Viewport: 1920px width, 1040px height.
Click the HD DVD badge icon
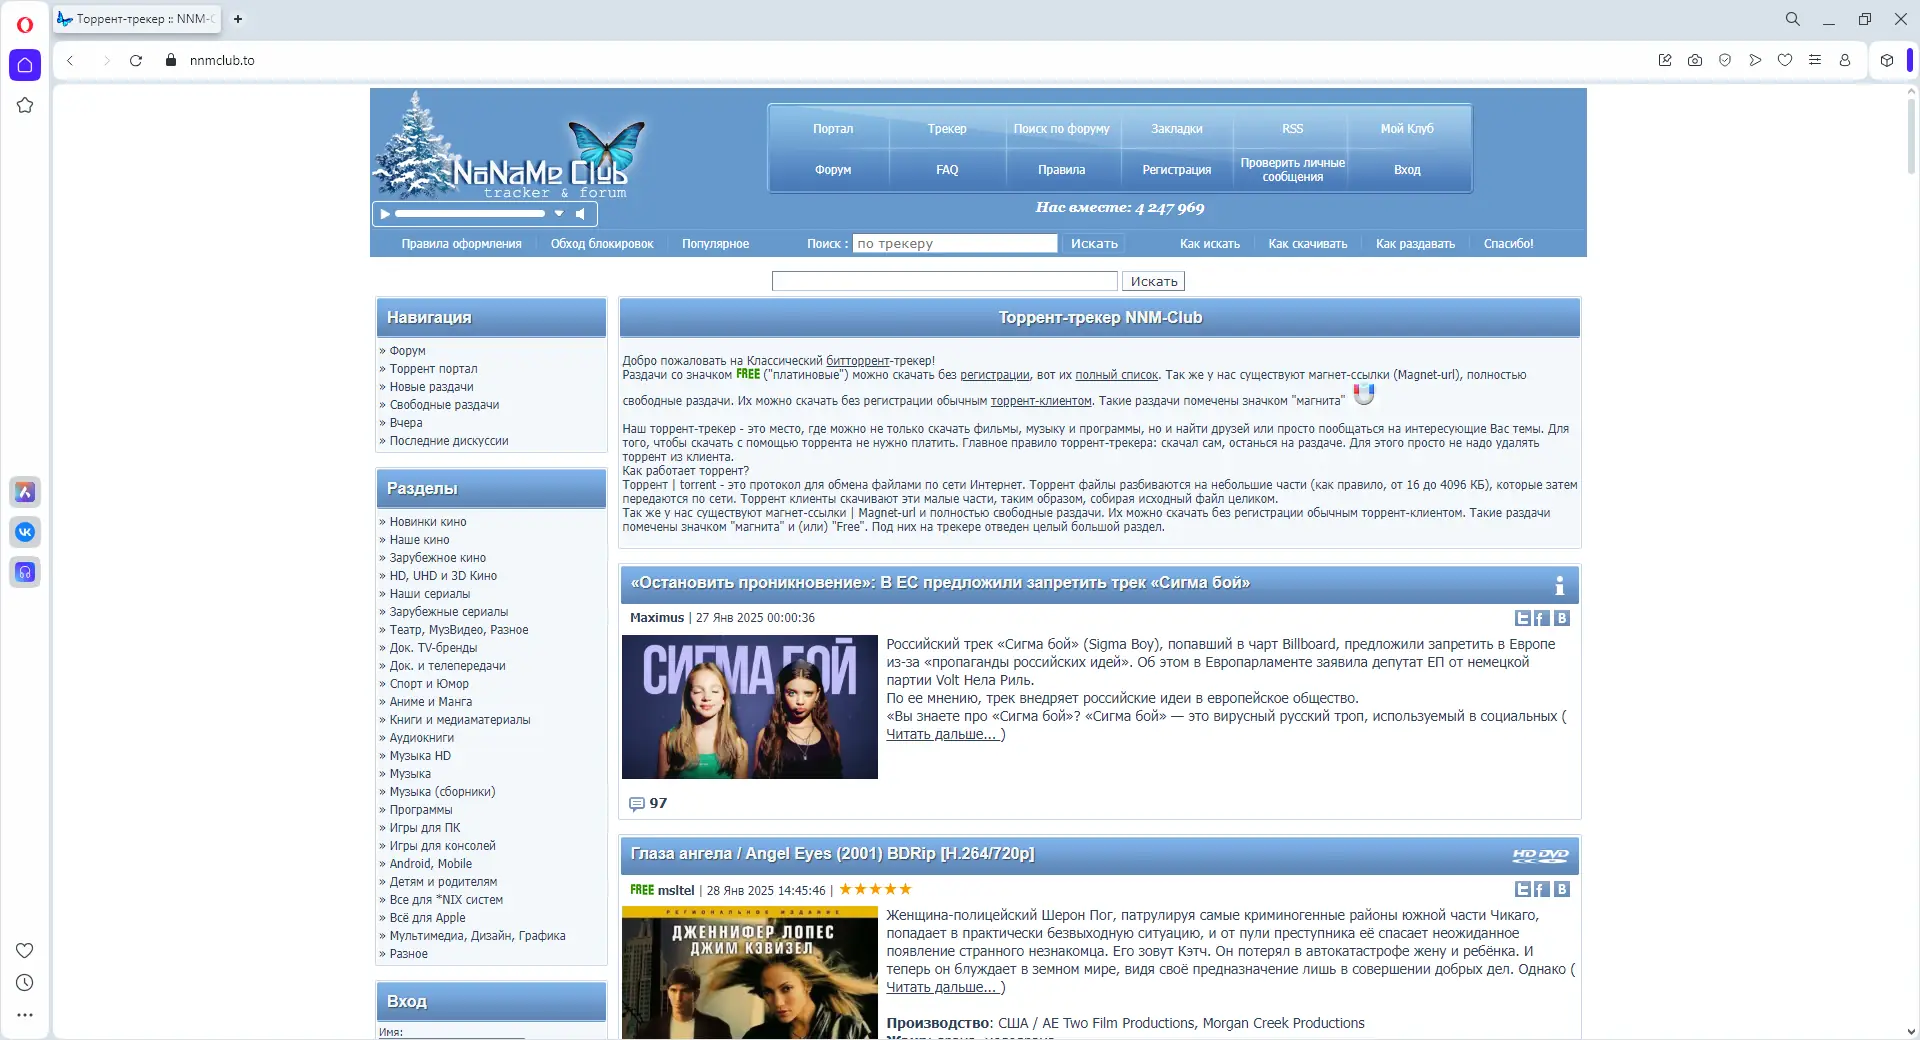[1540, 856]
